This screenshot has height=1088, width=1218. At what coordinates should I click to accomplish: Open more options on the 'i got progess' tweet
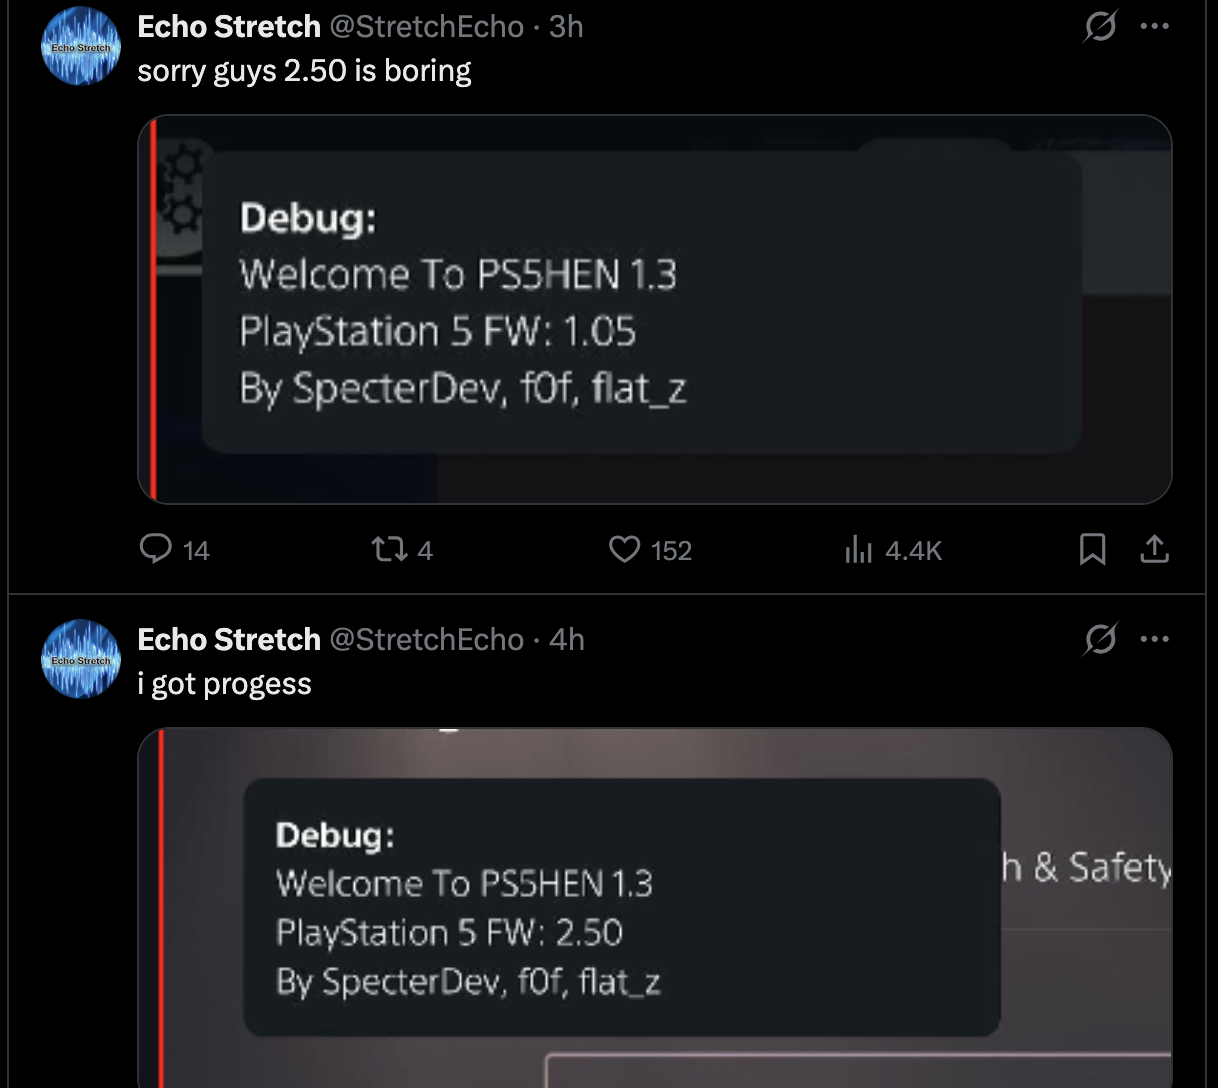[1154, 639]
